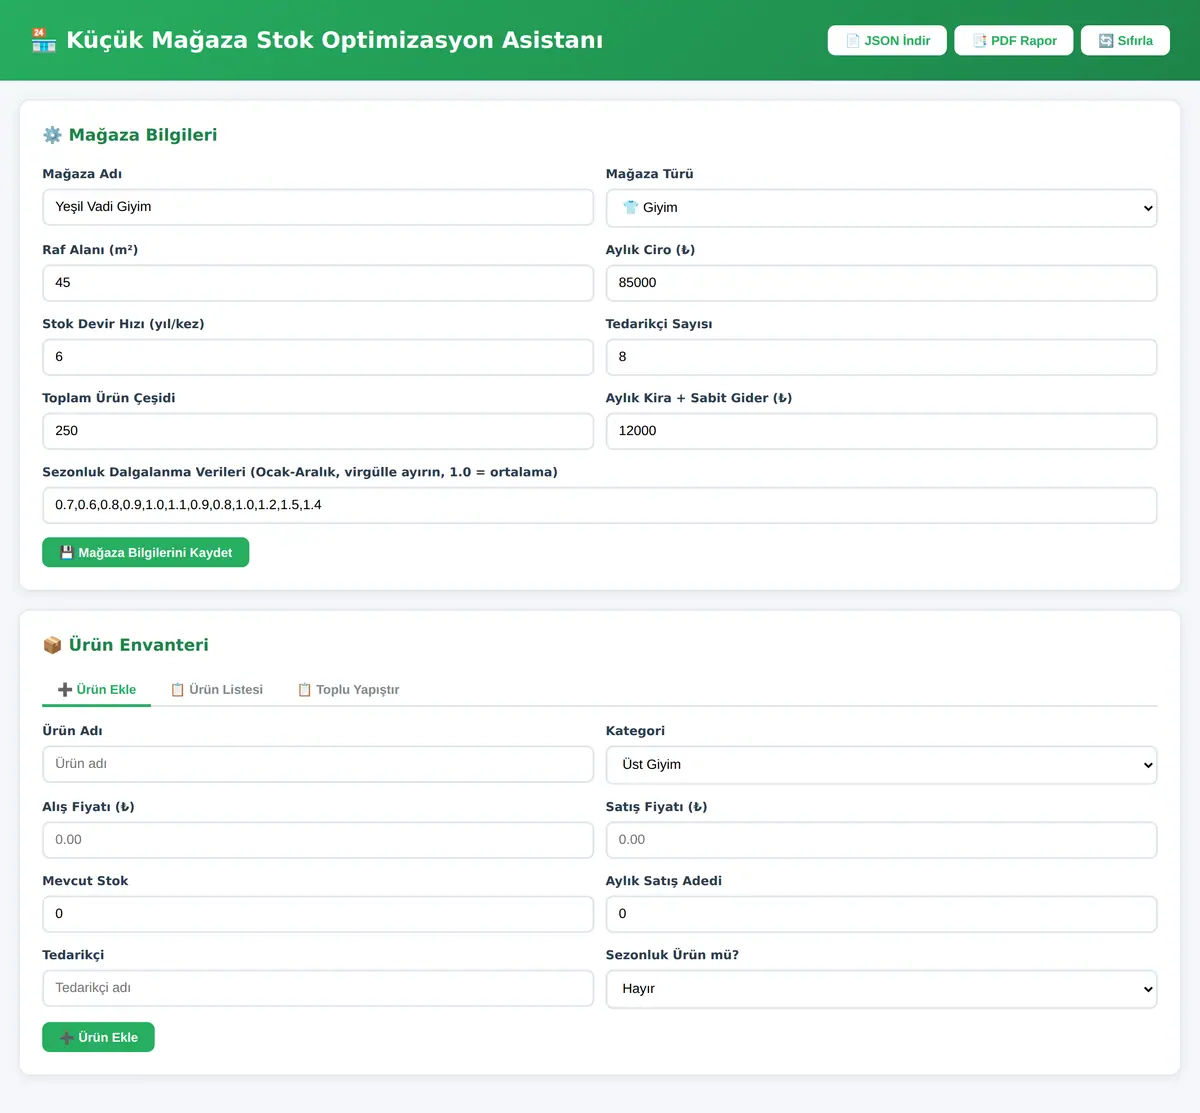Click the page title Küçük Mağaza Stok Optimizasyon Asistanı
Image resolution: width=1200 pixels, height=1113 pixels.
click(x=334, y=40)
